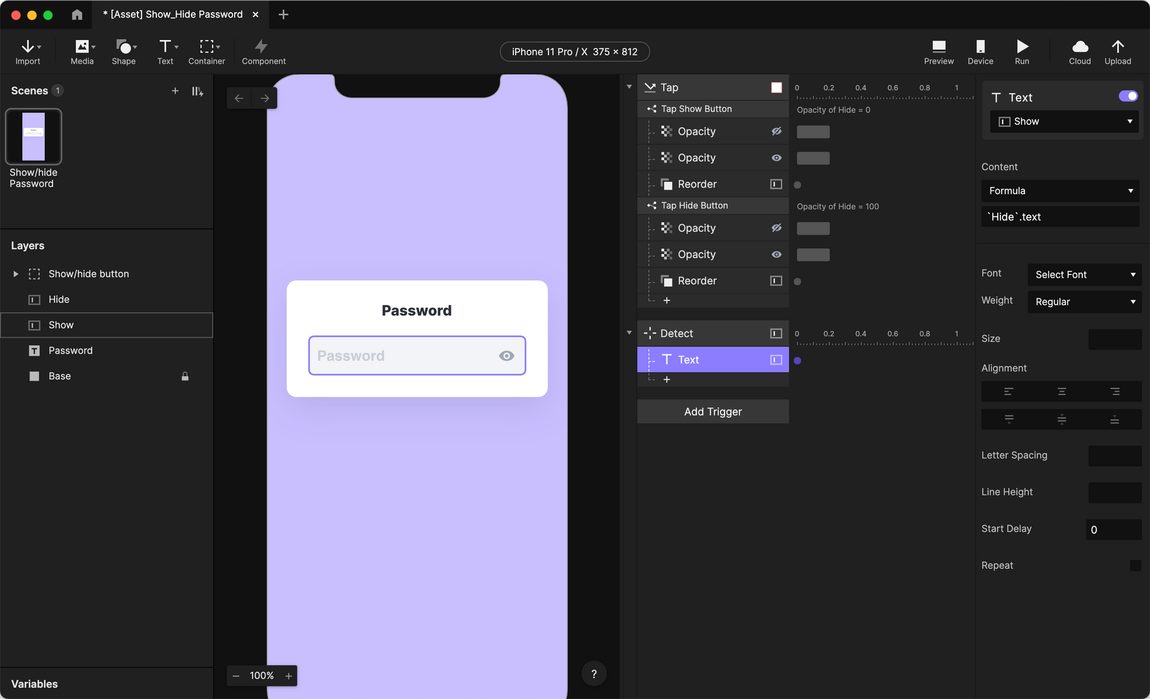Click the Text response timeline keyframe dot
This screenshot has height=699, width=1150.
797,361
